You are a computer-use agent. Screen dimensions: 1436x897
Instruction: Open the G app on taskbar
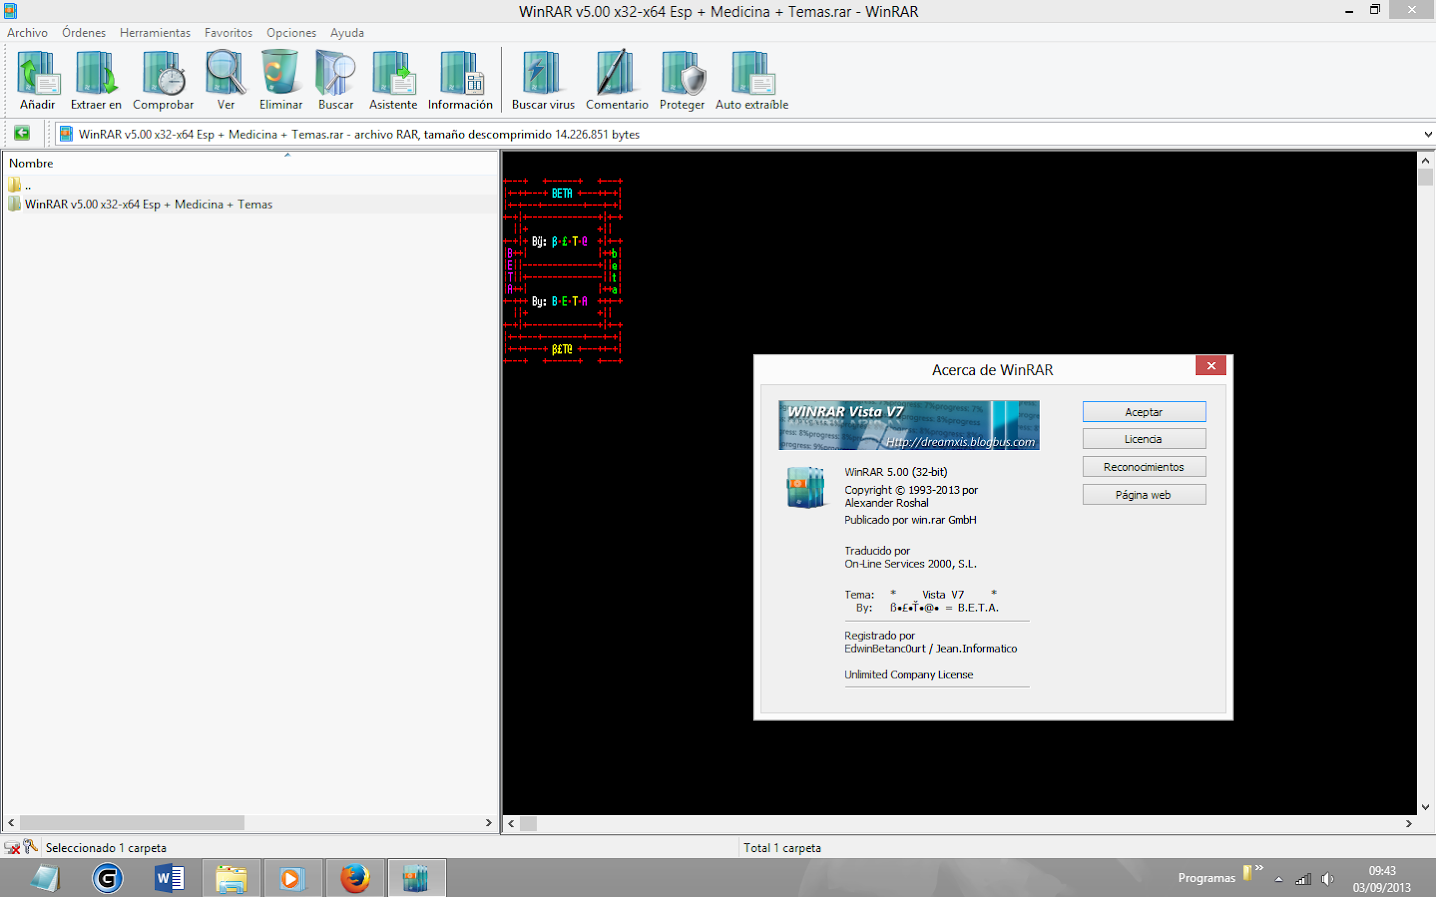point(107,879)
